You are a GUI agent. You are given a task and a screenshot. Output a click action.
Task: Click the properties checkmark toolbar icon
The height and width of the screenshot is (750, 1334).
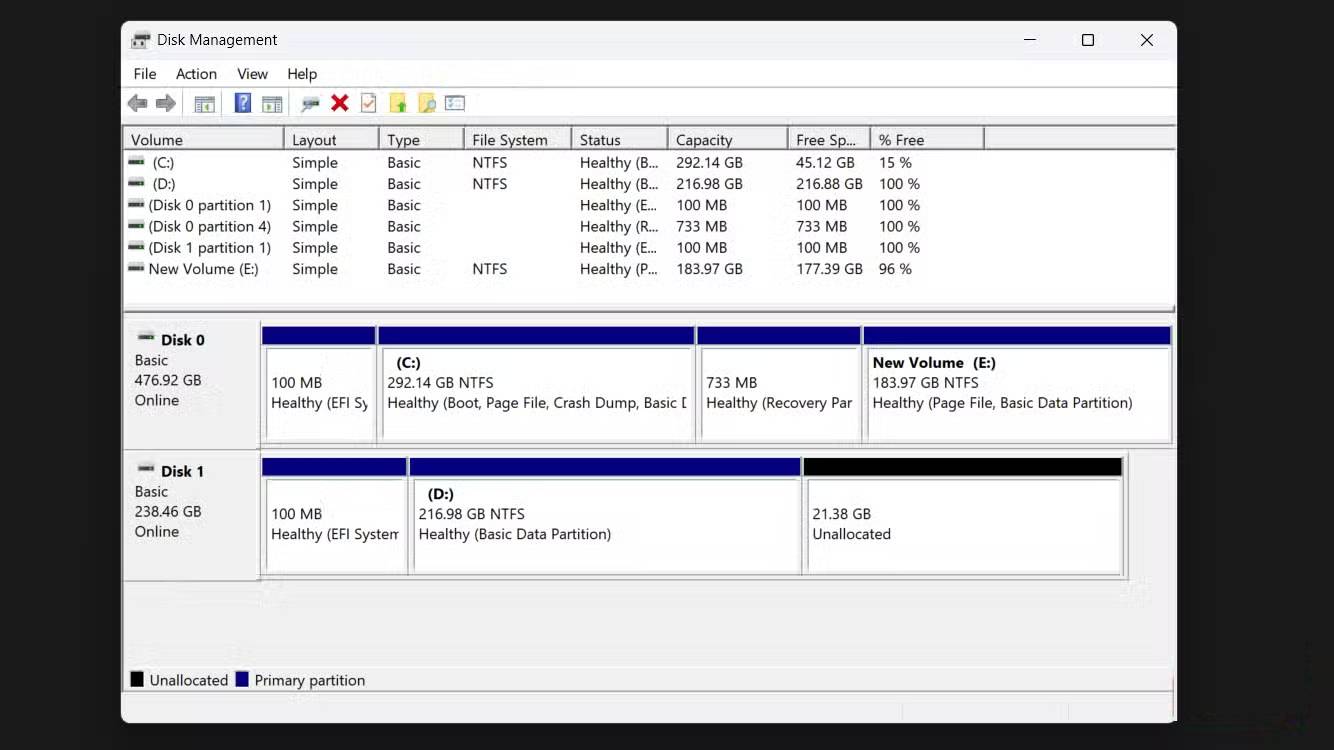coord(368,103)
